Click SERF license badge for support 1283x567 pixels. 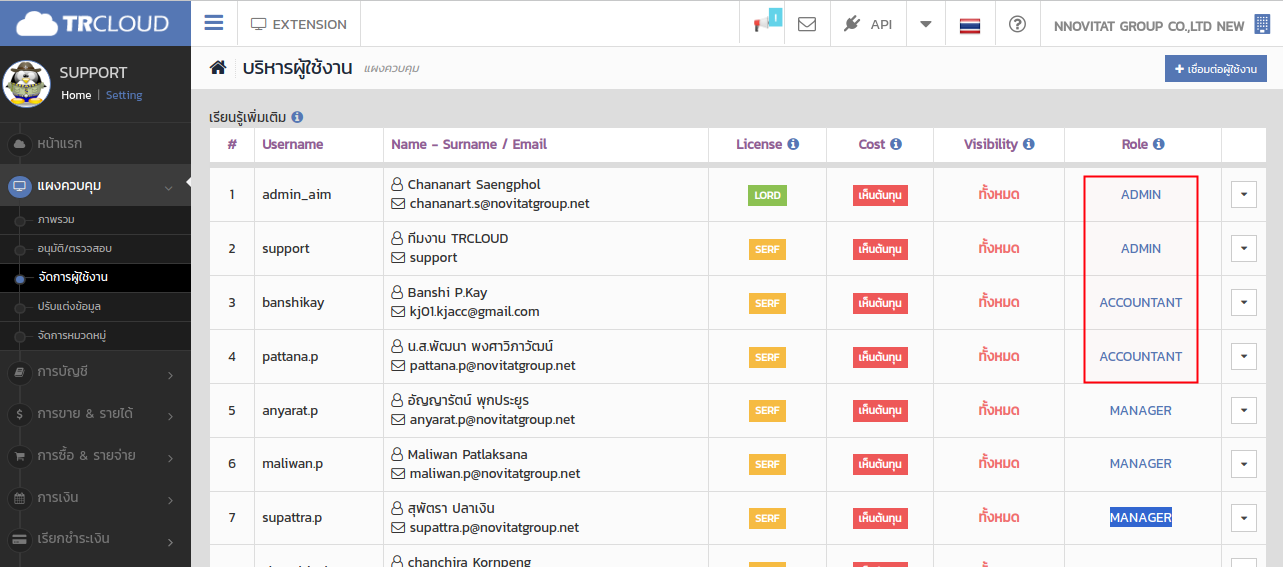[x=767, y=249]
